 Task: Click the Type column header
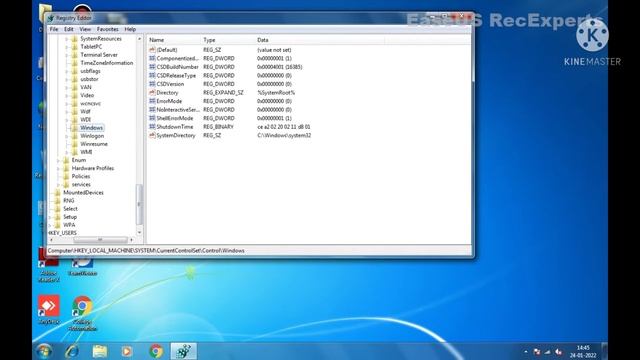228,40
